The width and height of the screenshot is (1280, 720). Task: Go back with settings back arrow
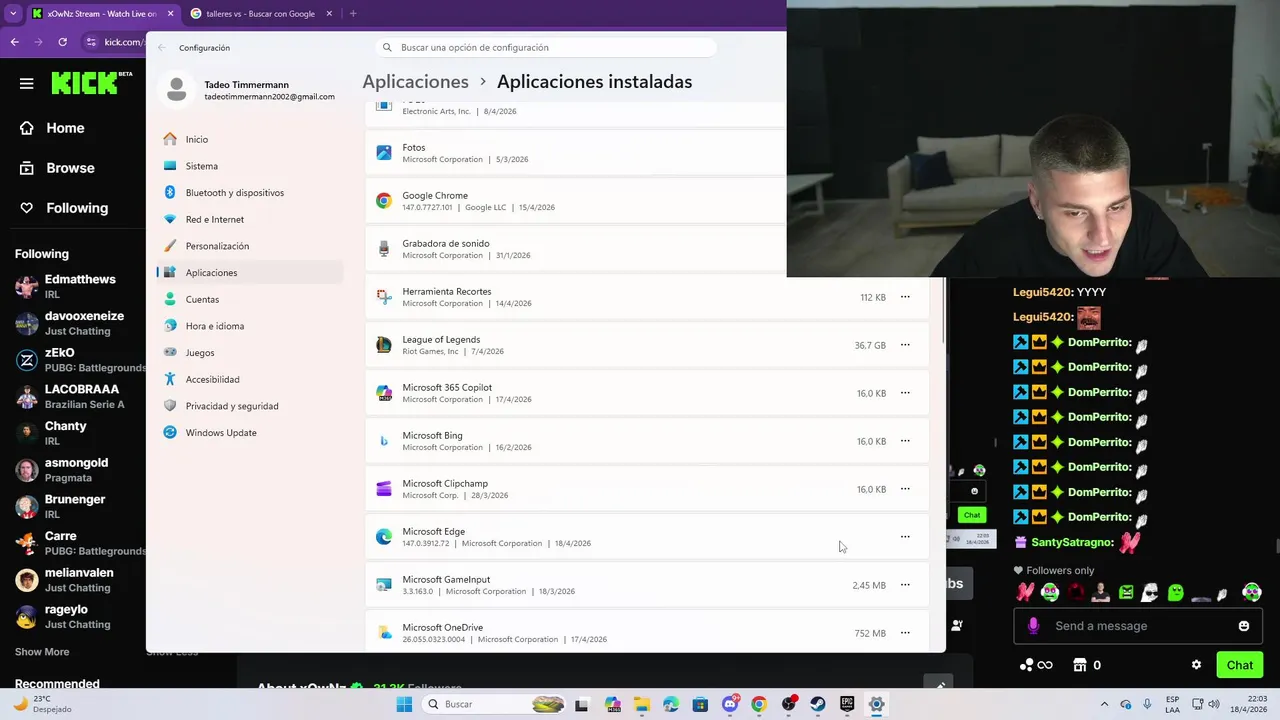[x=162, y=47]
